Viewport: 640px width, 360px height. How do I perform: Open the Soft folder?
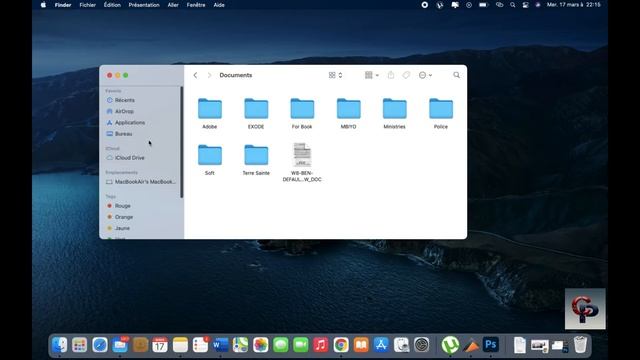click(x=210, y=155)
